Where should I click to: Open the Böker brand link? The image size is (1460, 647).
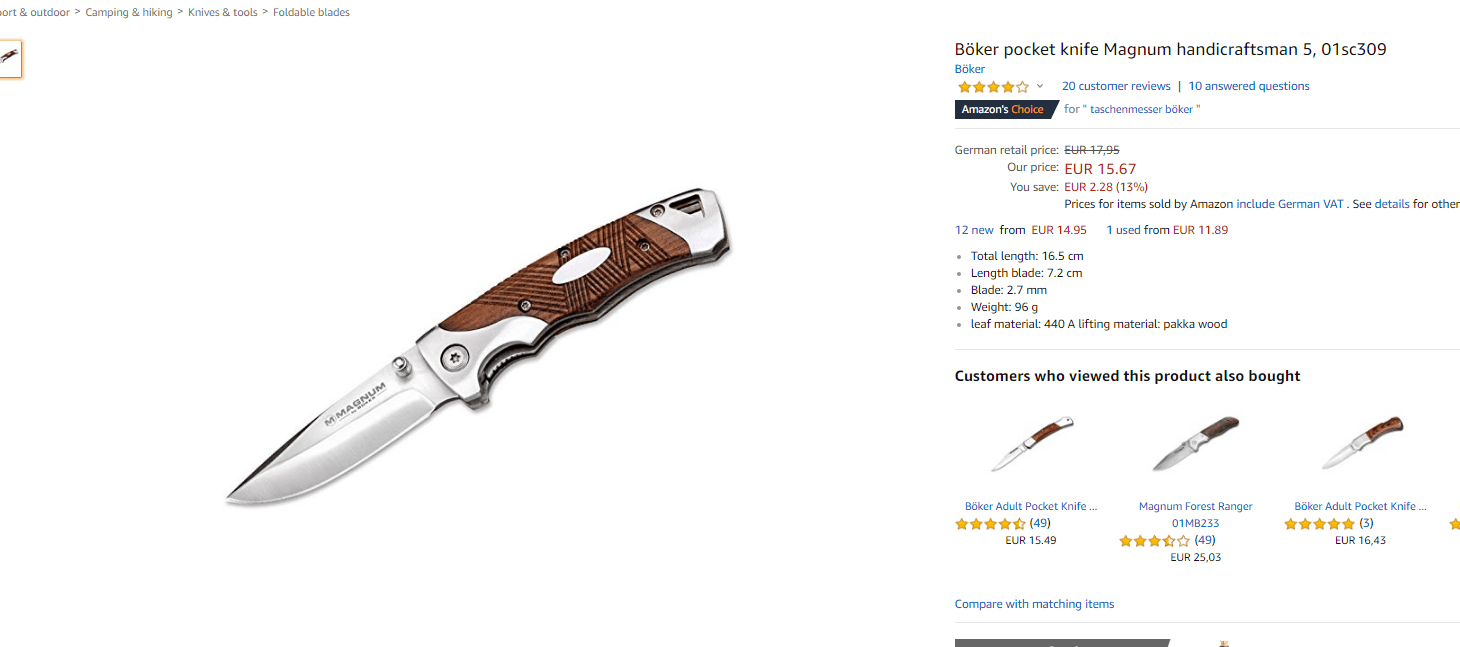970,69
